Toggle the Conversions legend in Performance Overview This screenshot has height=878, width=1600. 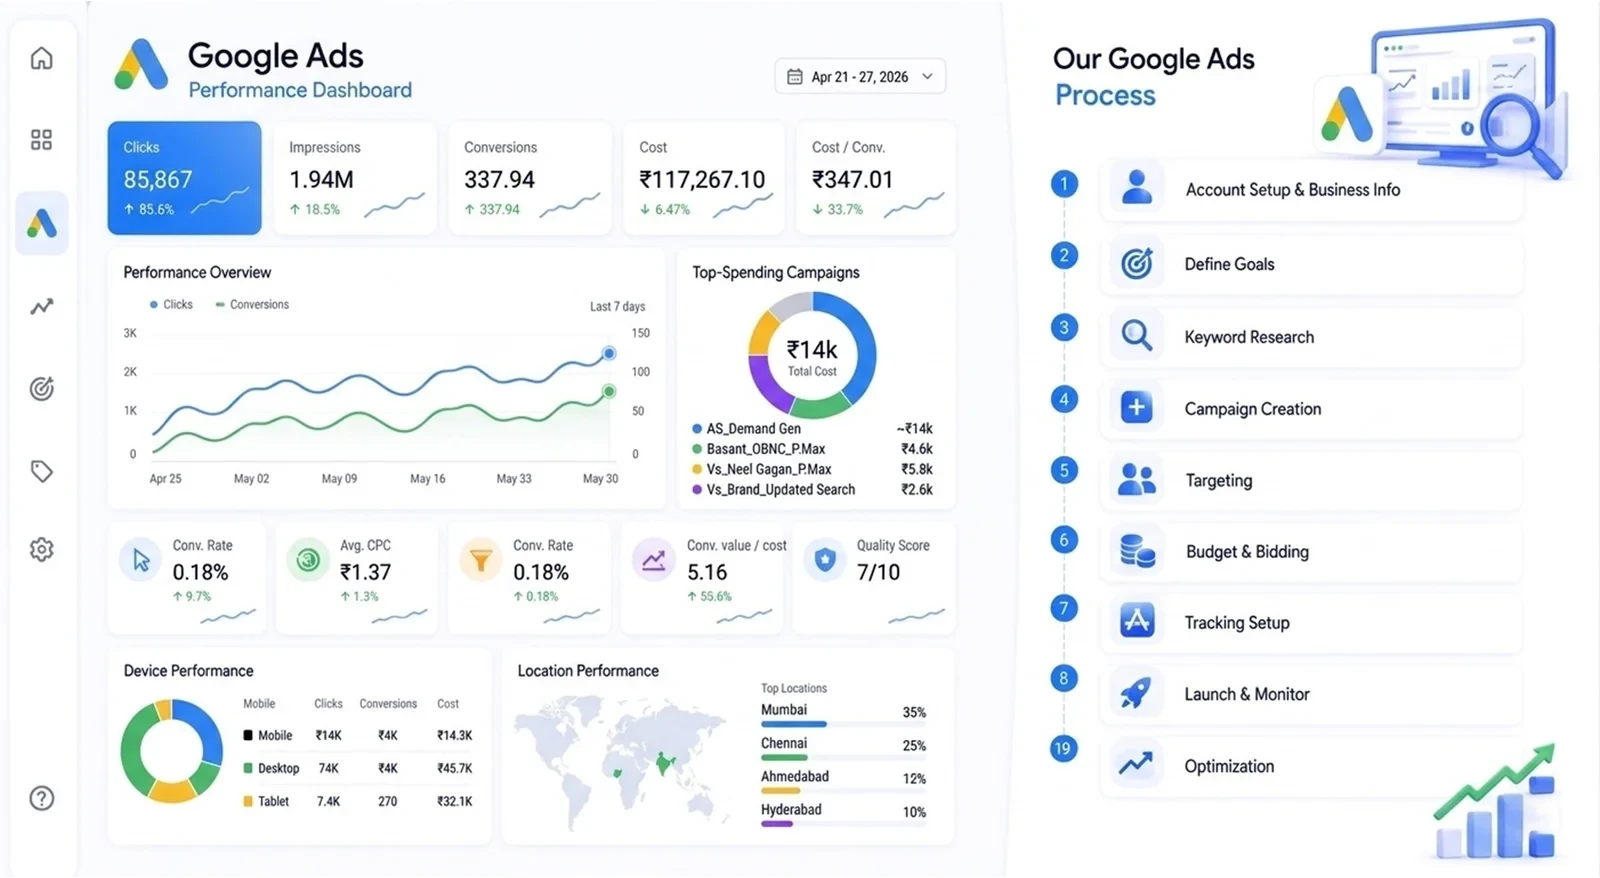pos(252,304)
